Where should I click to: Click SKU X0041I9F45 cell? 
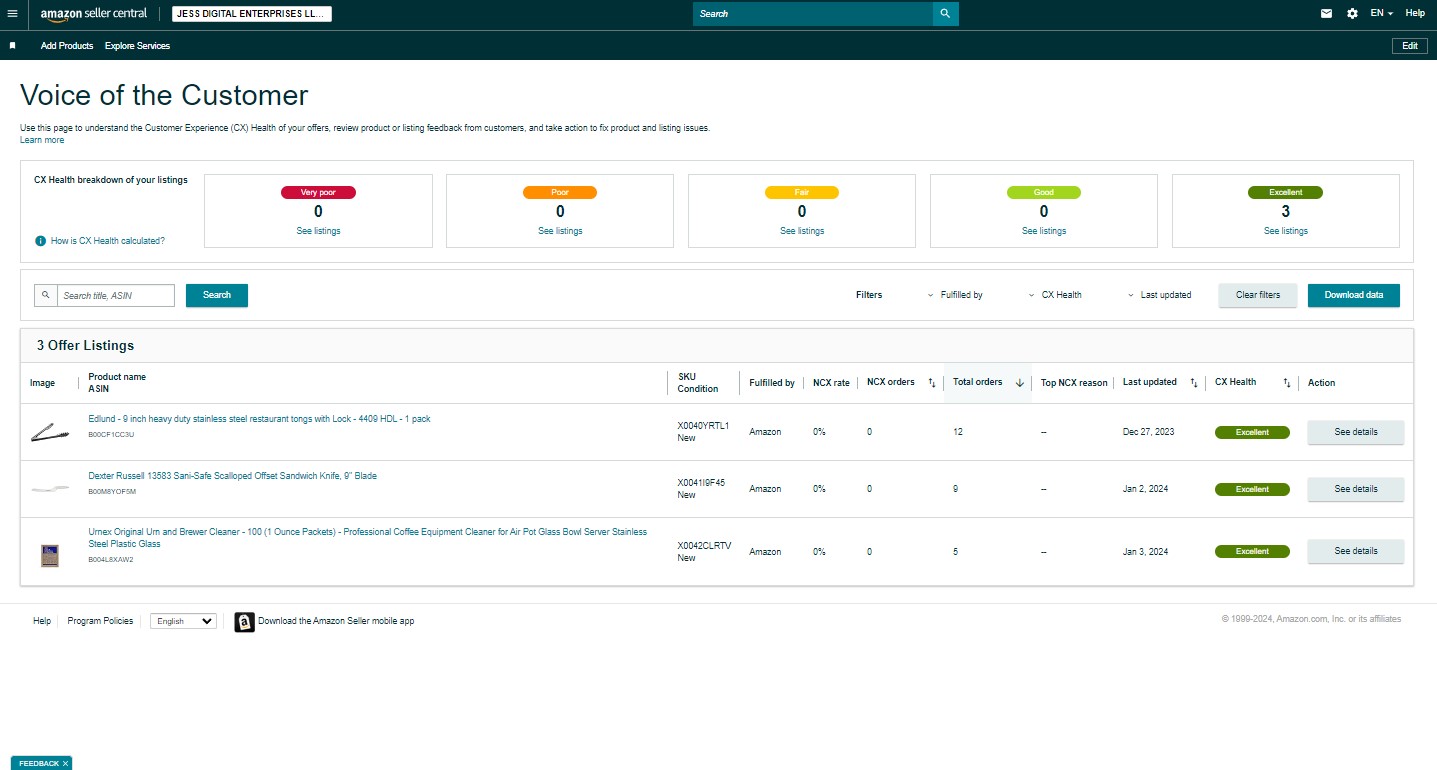[701, 483]
